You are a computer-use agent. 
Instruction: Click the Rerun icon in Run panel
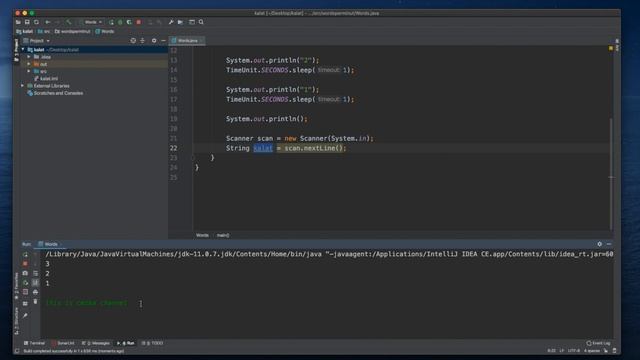(x=25, y=254)
